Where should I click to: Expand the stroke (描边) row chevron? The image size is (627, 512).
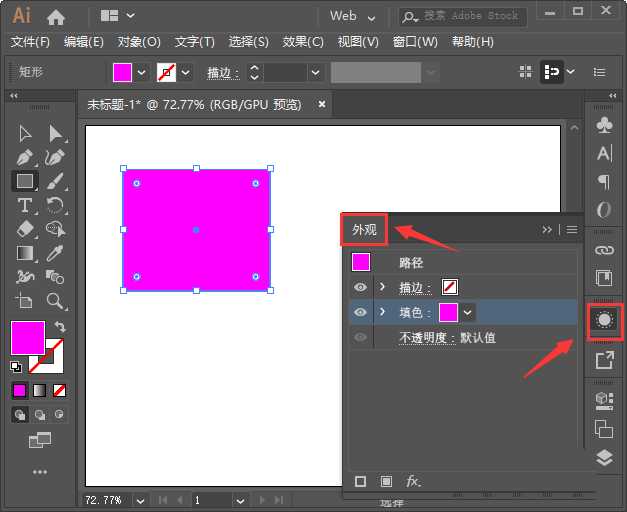pos(382,288)
